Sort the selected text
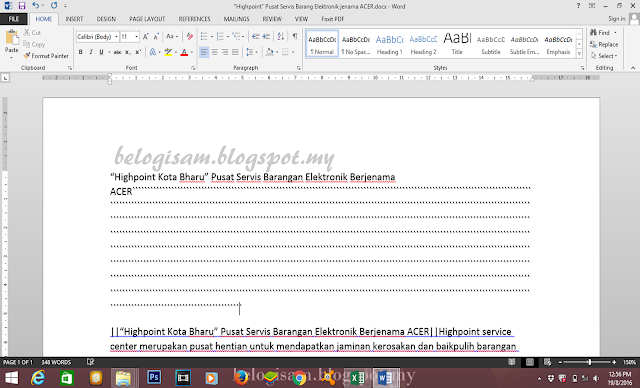Viewport: 640px width, 388px height. tap(281, 37)
